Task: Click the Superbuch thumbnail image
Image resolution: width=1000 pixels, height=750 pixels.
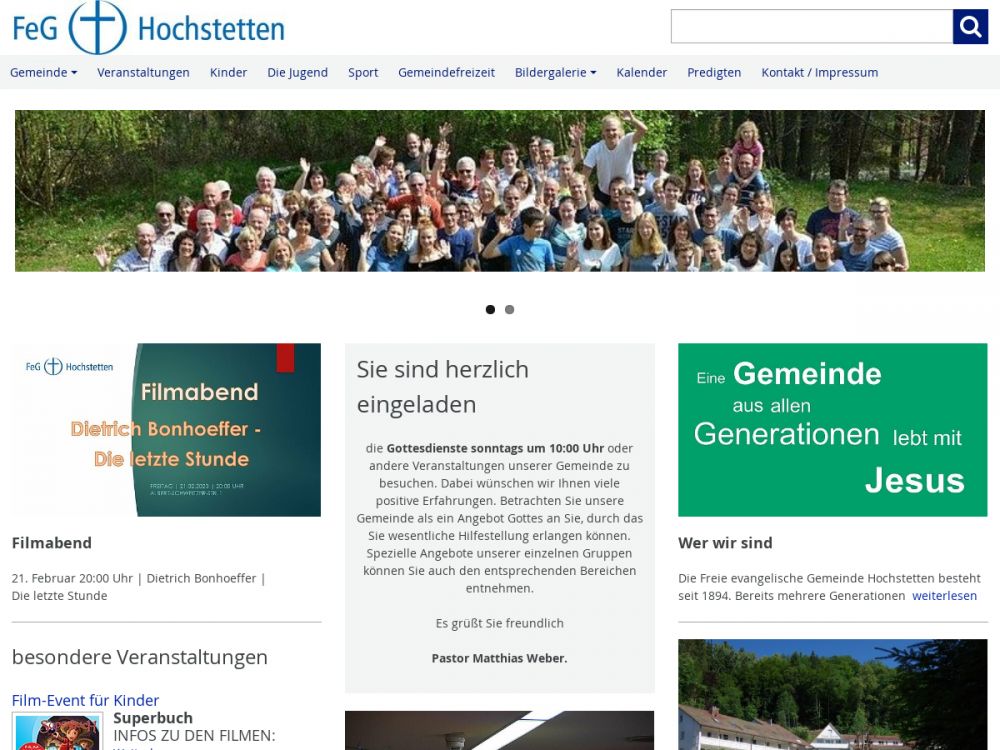Action: click(x=57, y=732)
